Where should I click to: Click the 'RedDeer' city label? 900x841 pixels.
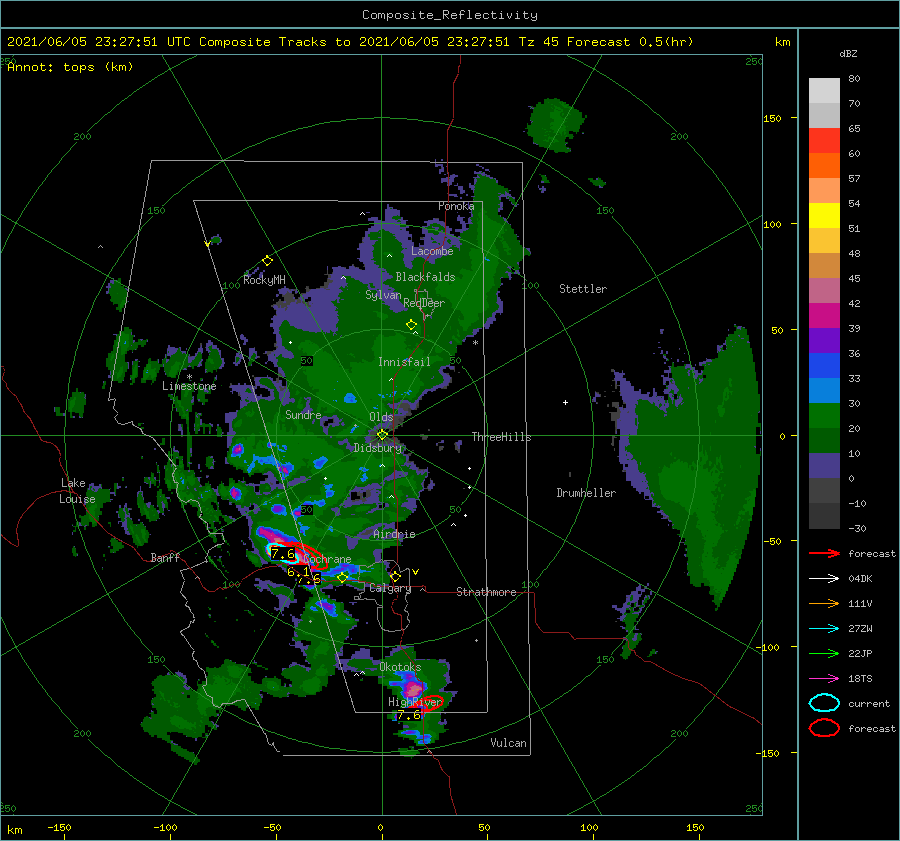click(424, 303)
